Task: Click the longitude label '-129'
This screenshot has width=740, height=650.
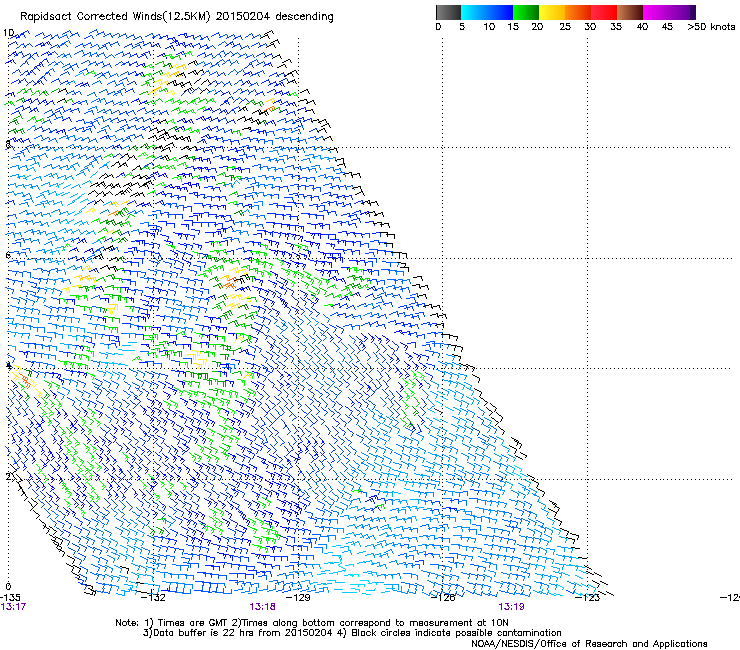Action: tap(298, 597)
